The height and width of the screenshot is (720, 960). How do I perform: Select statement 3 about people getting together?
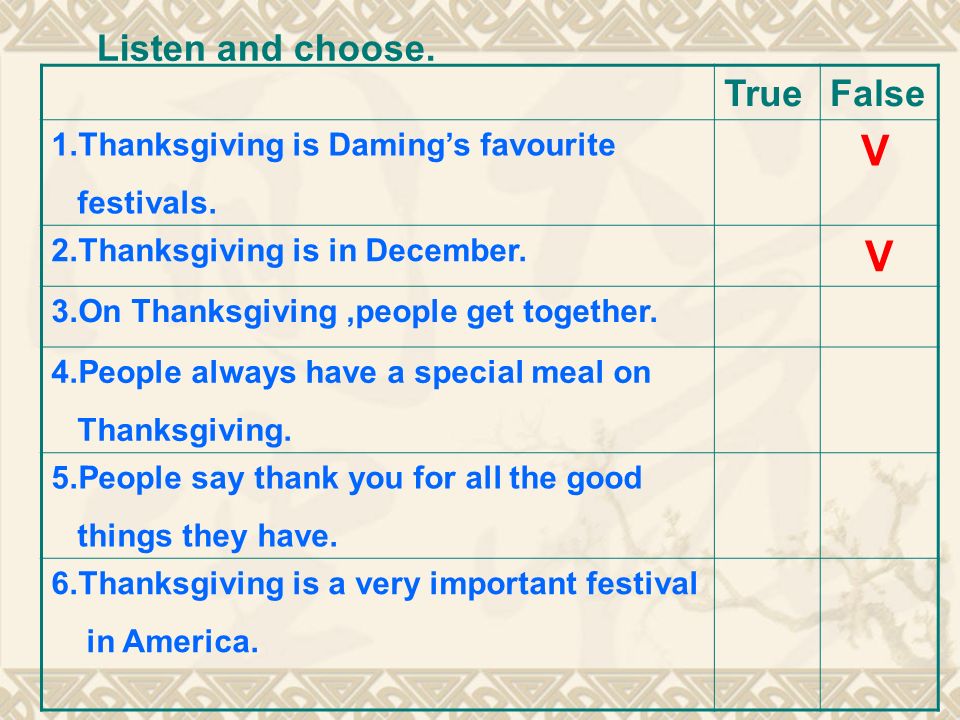pyautogui.click(x=354, y=312)
